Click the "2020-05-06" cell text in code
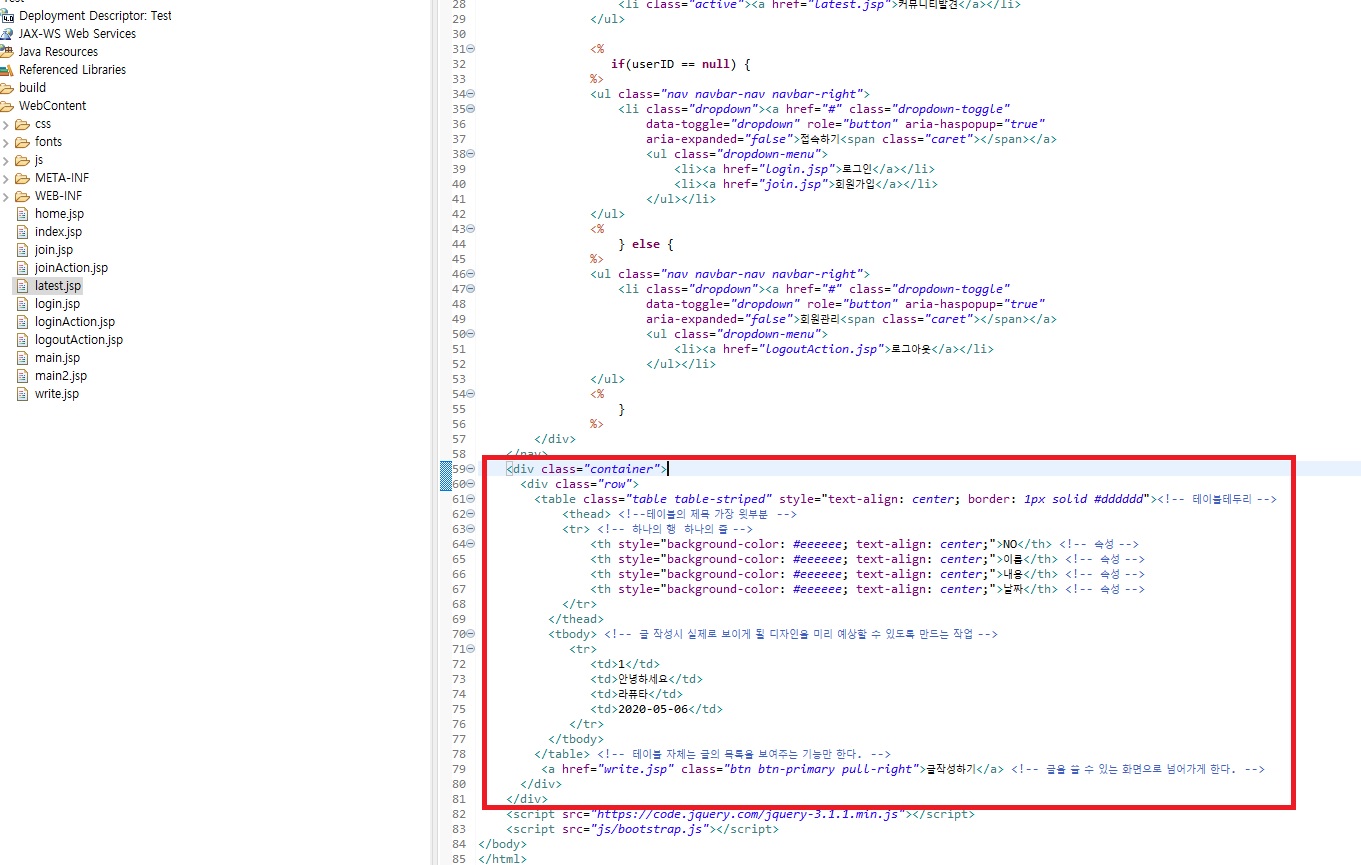 point(653,709)
